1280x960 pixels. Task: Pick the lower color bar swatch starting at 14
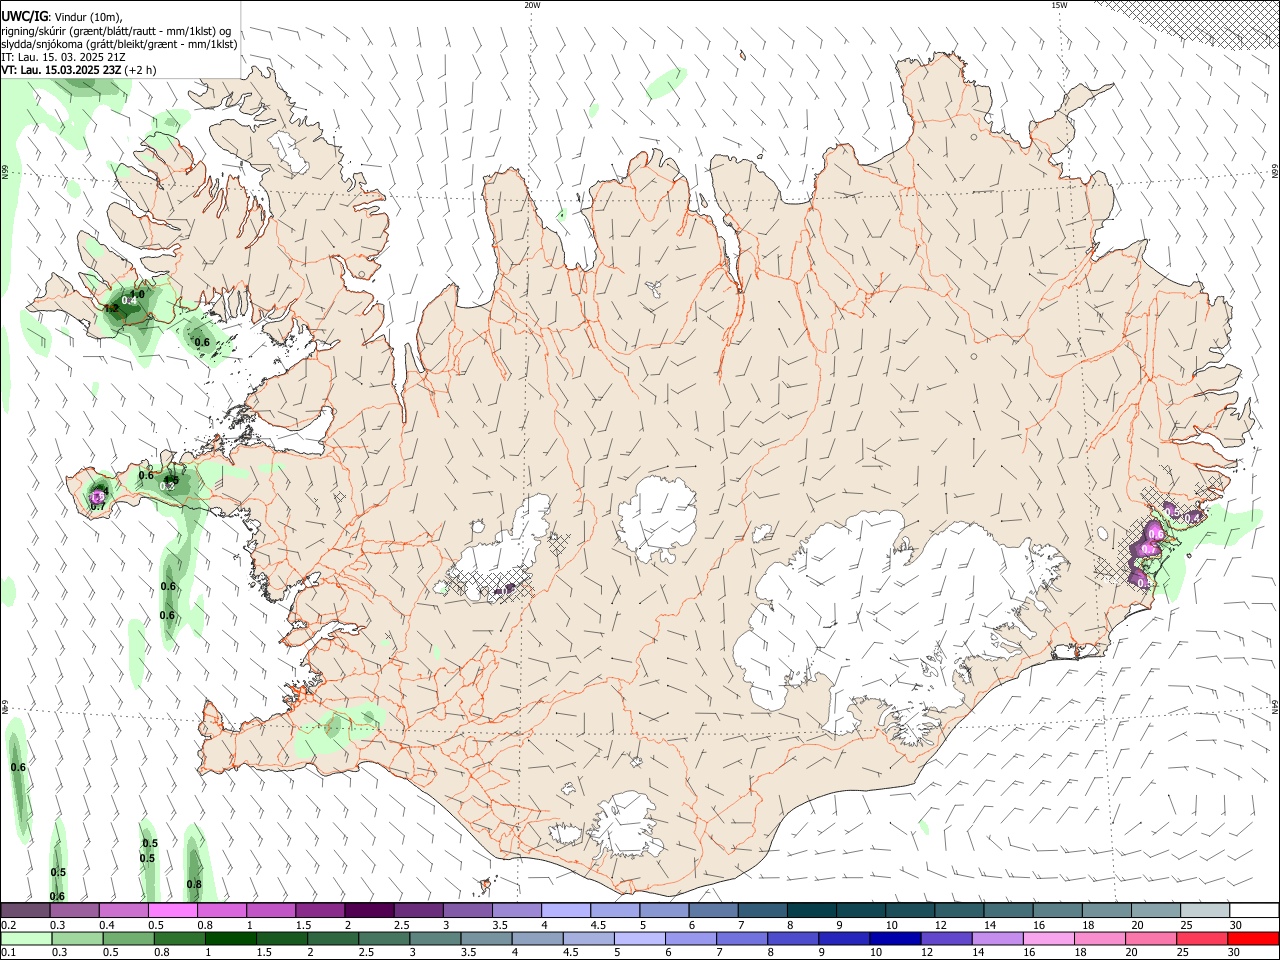(x=996, y=939)
